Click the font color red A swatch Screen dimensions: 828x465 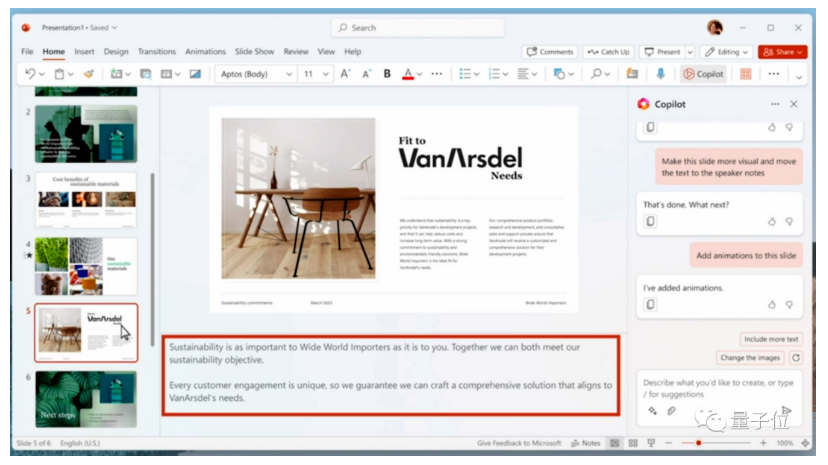(408, 74)
